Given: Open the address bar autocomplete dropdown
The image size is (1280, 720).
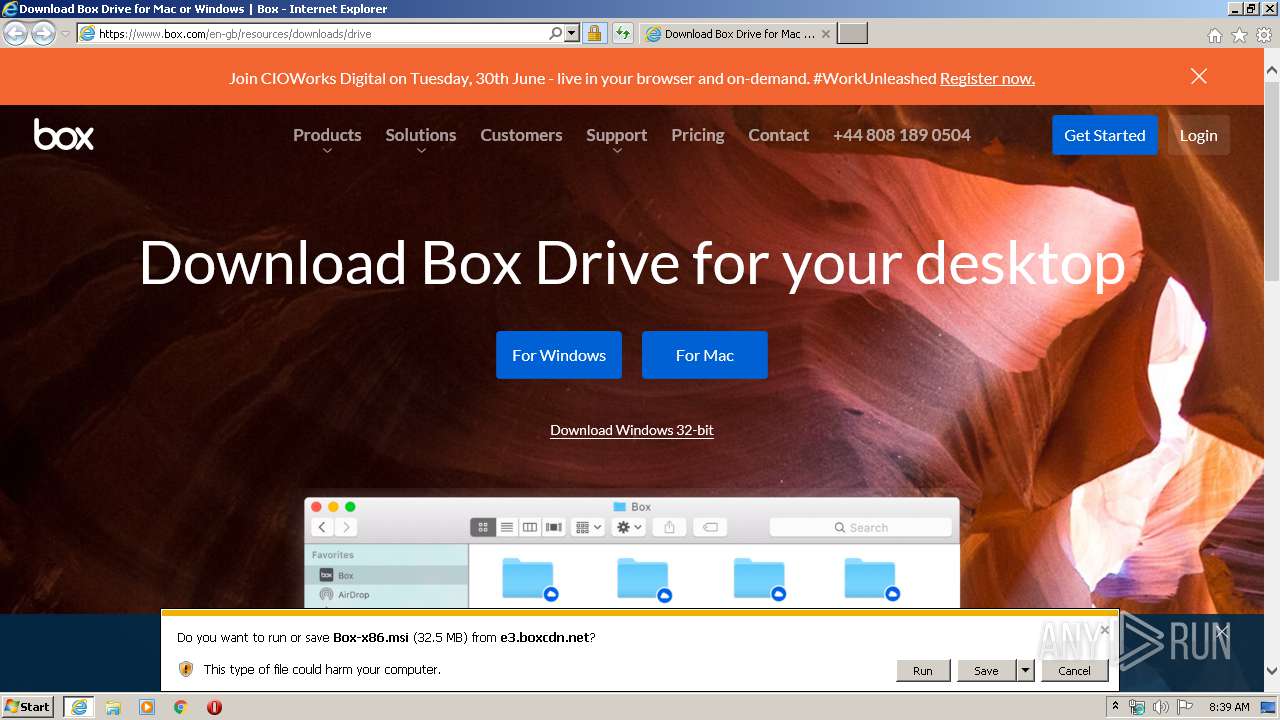Looking at the screenshot, I should (572, 33).
